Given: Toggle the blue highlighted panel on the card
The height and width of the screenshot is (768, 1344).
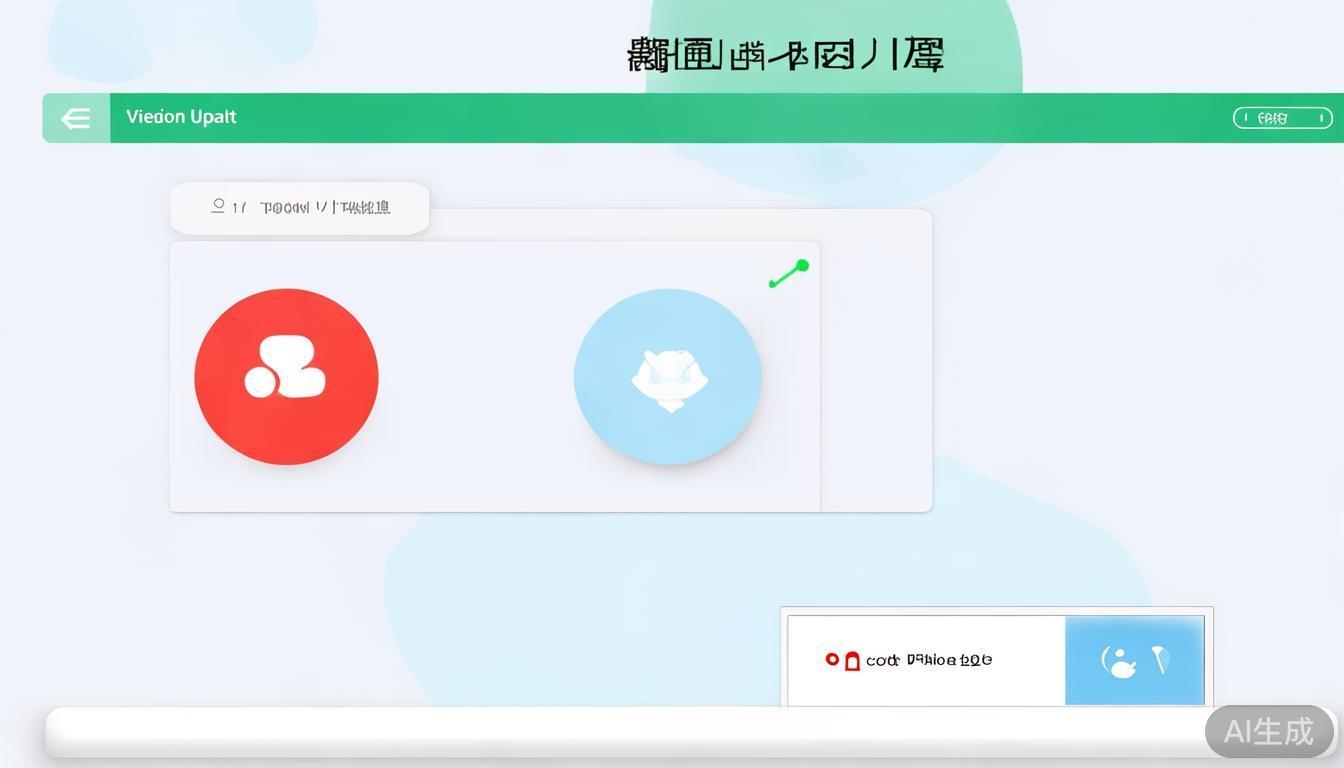Looking at the screenshot, I should click(x=1135, y=660).
